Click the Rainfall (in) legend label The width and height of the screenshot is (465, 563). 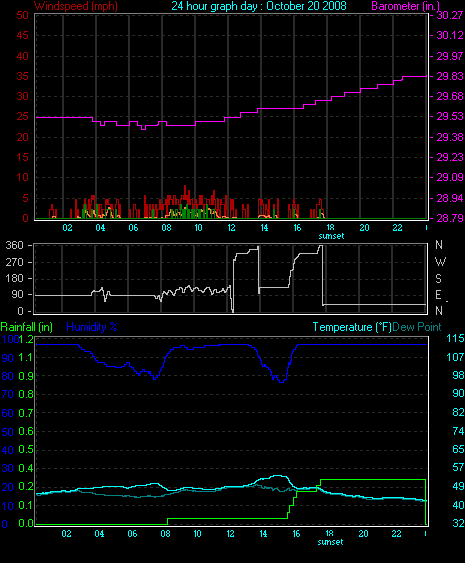(x=27, y=327)
